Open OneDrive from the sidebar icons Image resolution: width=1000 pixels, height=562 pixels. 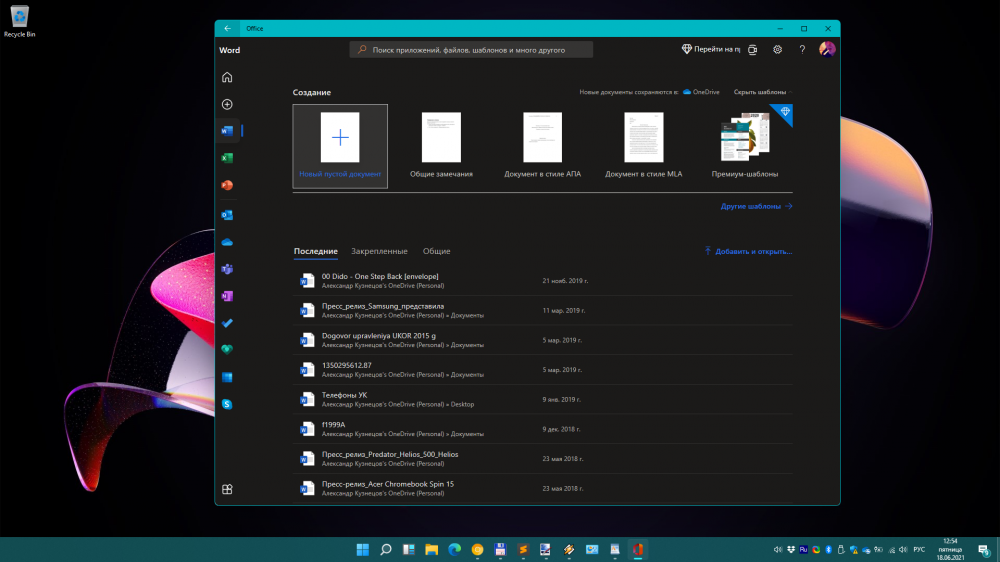(x=227, y=242)
